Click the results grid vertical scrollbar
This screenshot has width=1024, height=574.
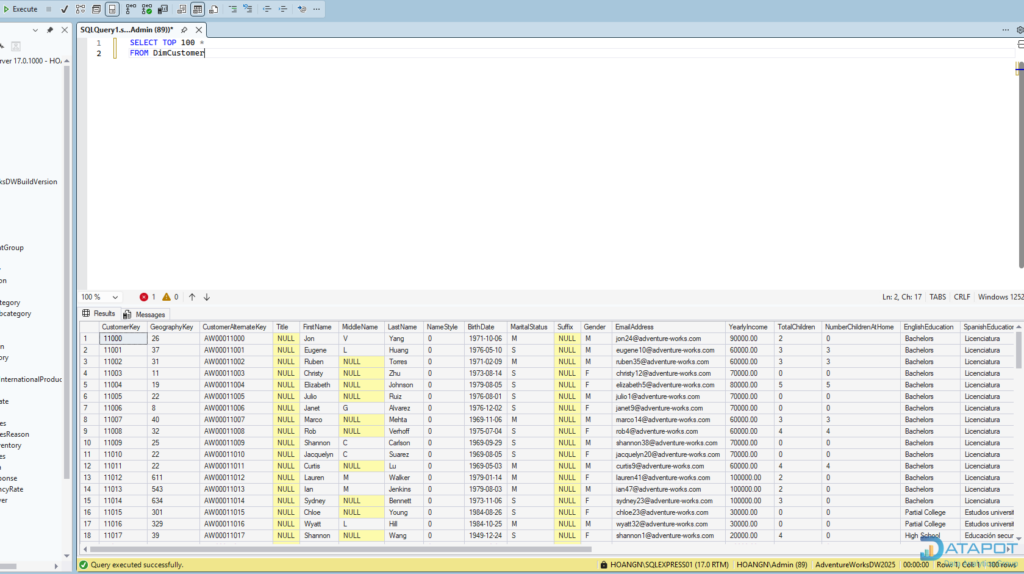(1018, 353)
